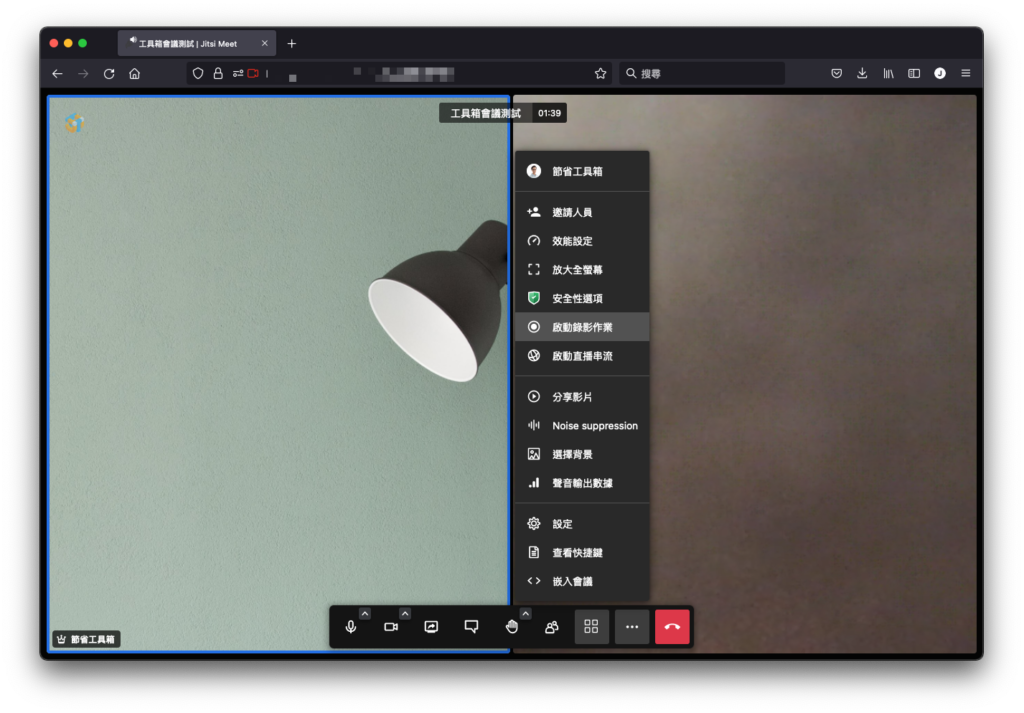Open audio settings chevron above the microphone
The width and height of the screenshot is (1024, 713).
coord(365,614)
